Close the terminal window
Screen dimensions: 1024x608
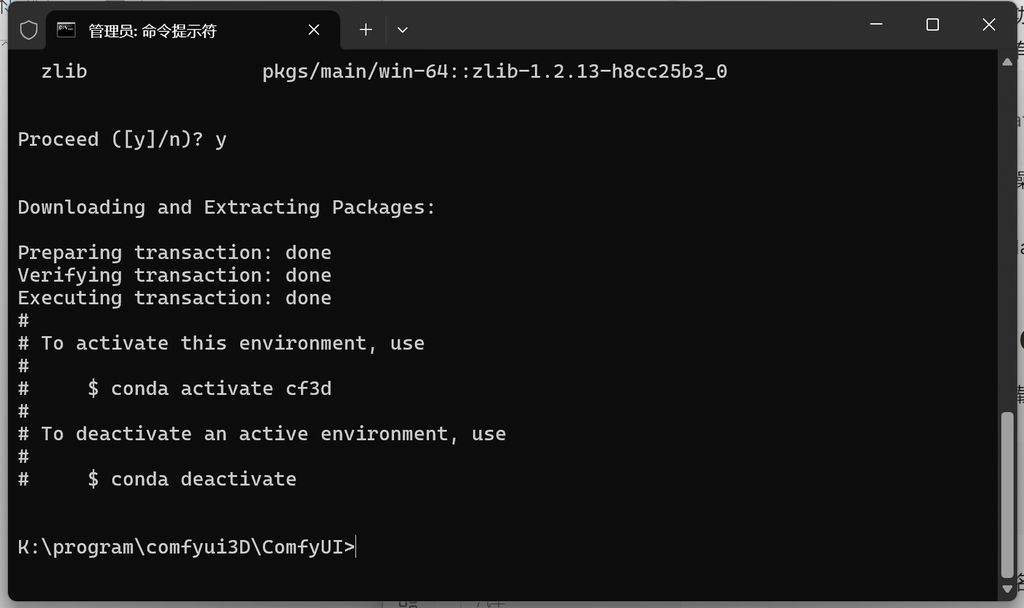[x=989, y=25]
